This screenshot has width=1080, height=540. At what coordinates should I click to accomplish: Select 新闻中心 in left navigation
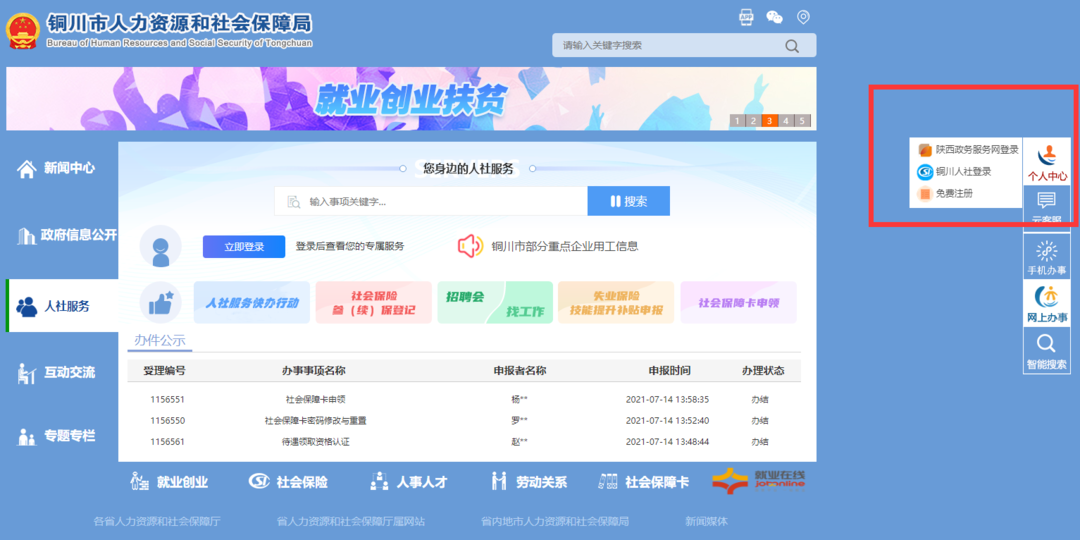tap(58, 169)
